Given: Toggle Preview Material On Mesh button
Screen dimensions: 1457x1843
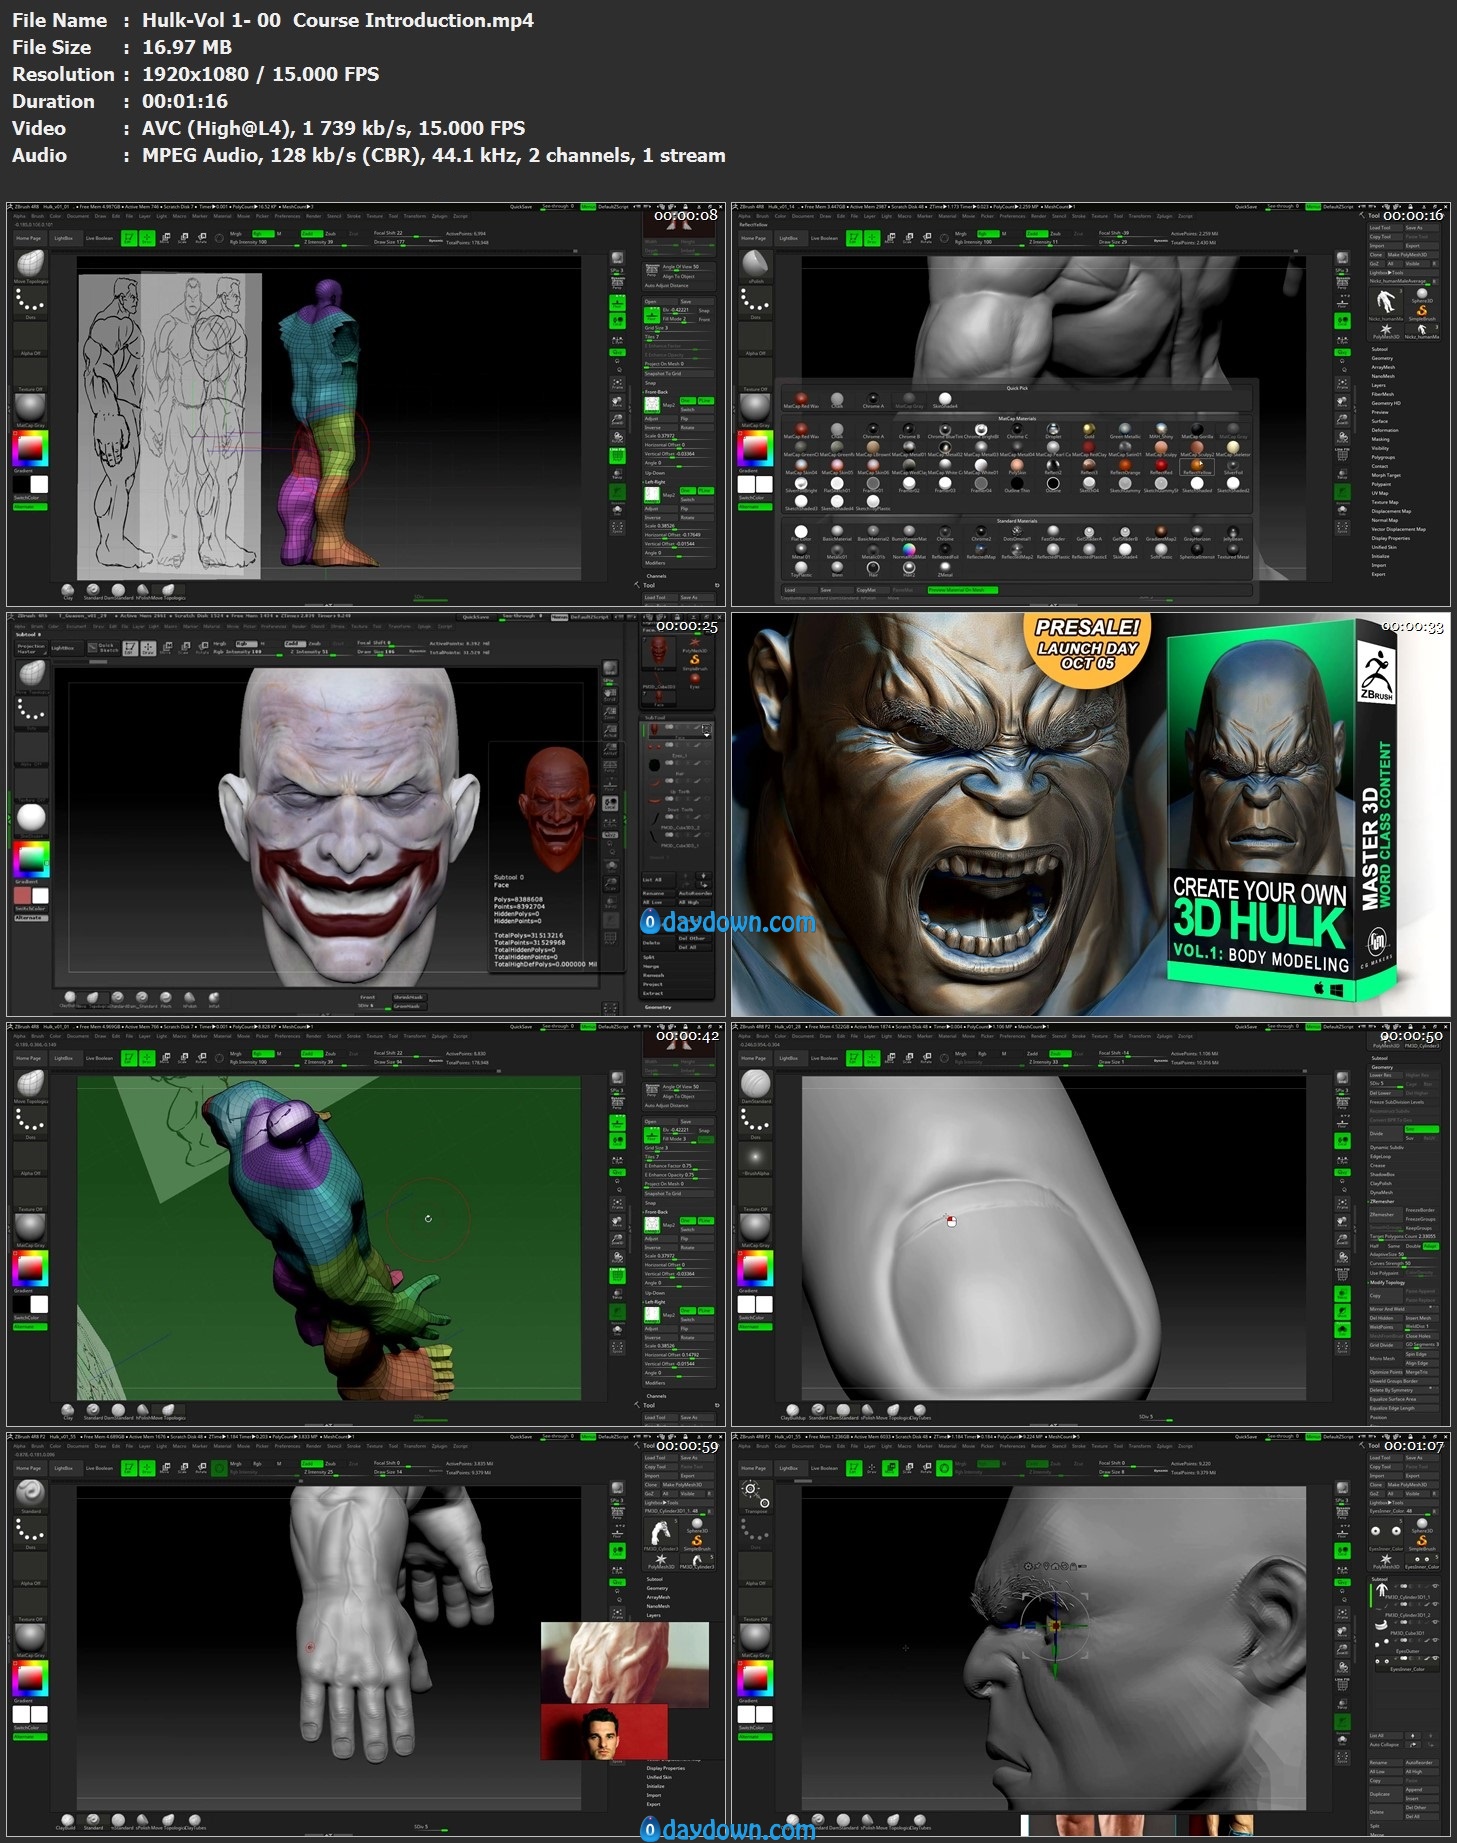Looking at the screenshot, I should [963, 590].
